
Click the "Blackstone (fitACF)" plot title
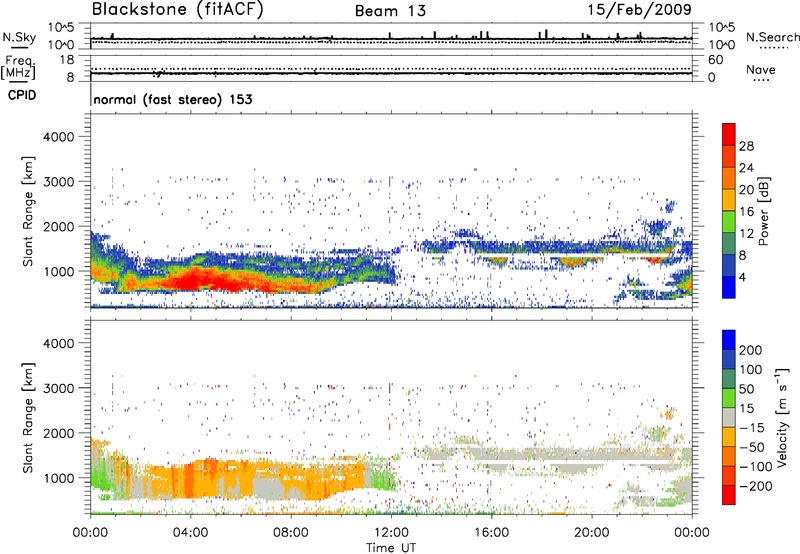point(178,9)
